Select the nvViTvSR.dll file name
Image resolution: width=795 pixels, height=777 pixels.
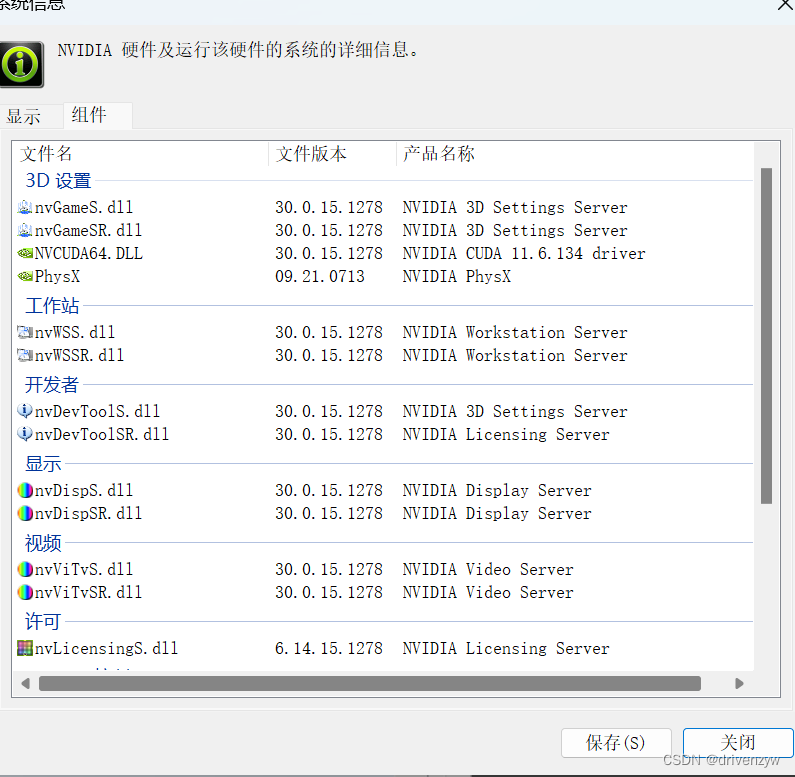tap(89, 592)
